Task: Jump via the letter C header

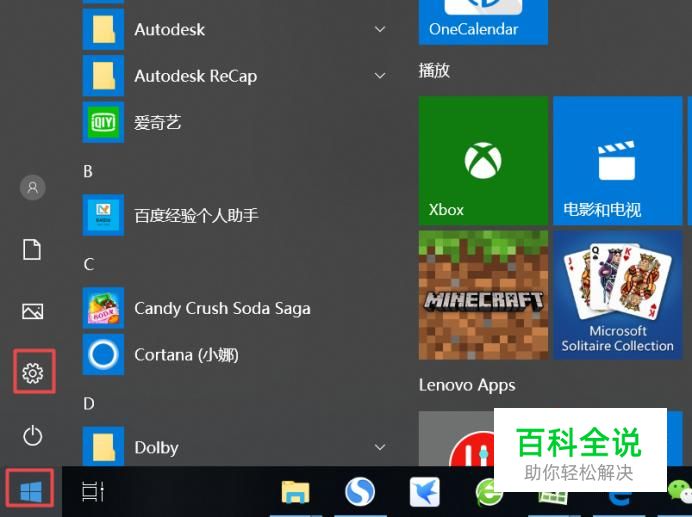Action: point(88,264)
